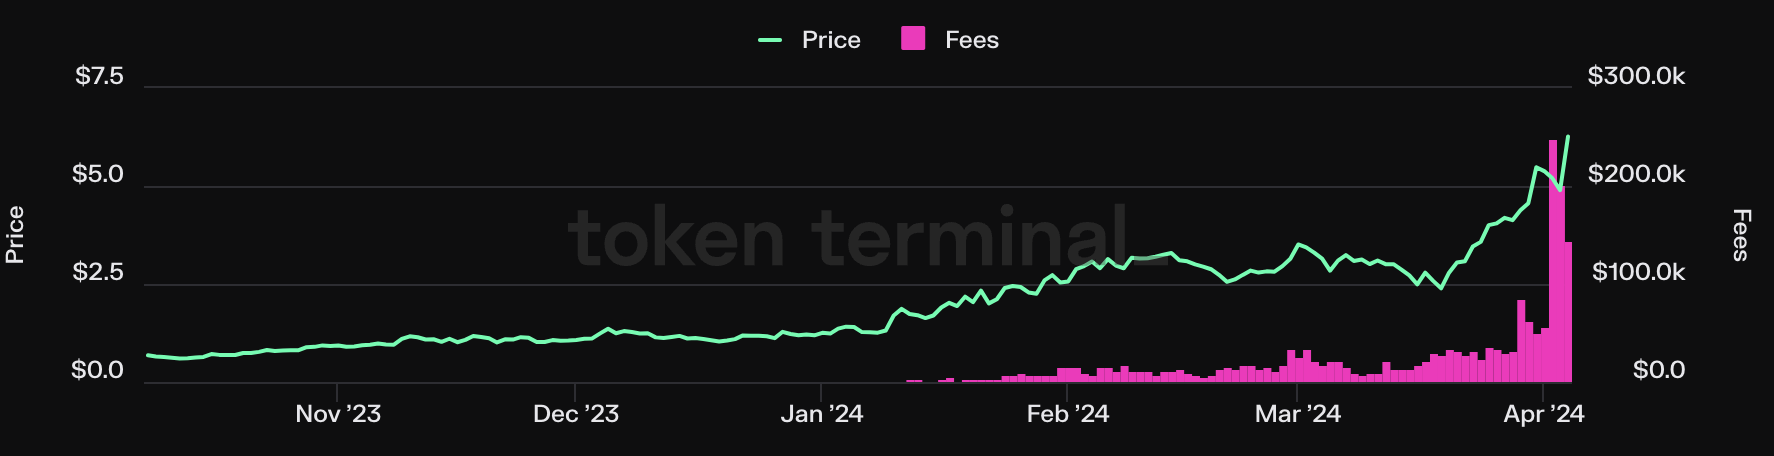Click the Nov '23 x-axis label
1774x456 pixels.
pos(338,414)
